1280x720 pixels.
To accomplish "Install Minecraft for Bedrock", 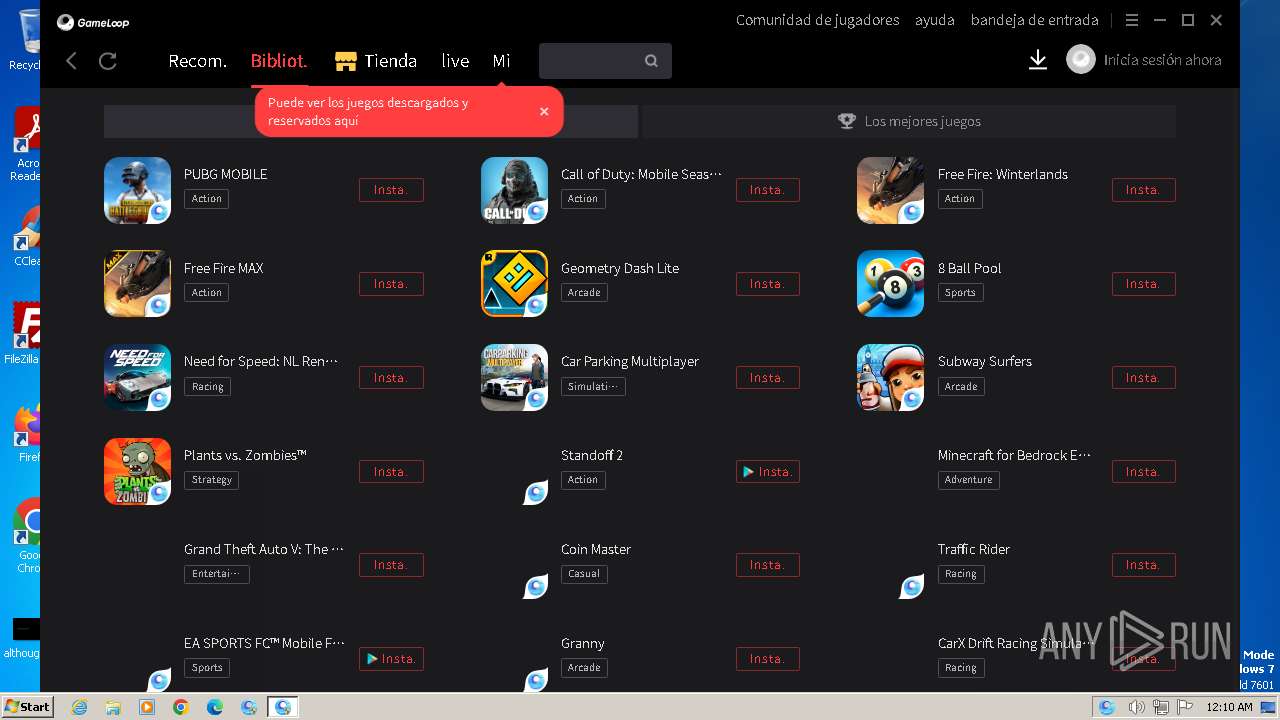I will coord(1143,472).
